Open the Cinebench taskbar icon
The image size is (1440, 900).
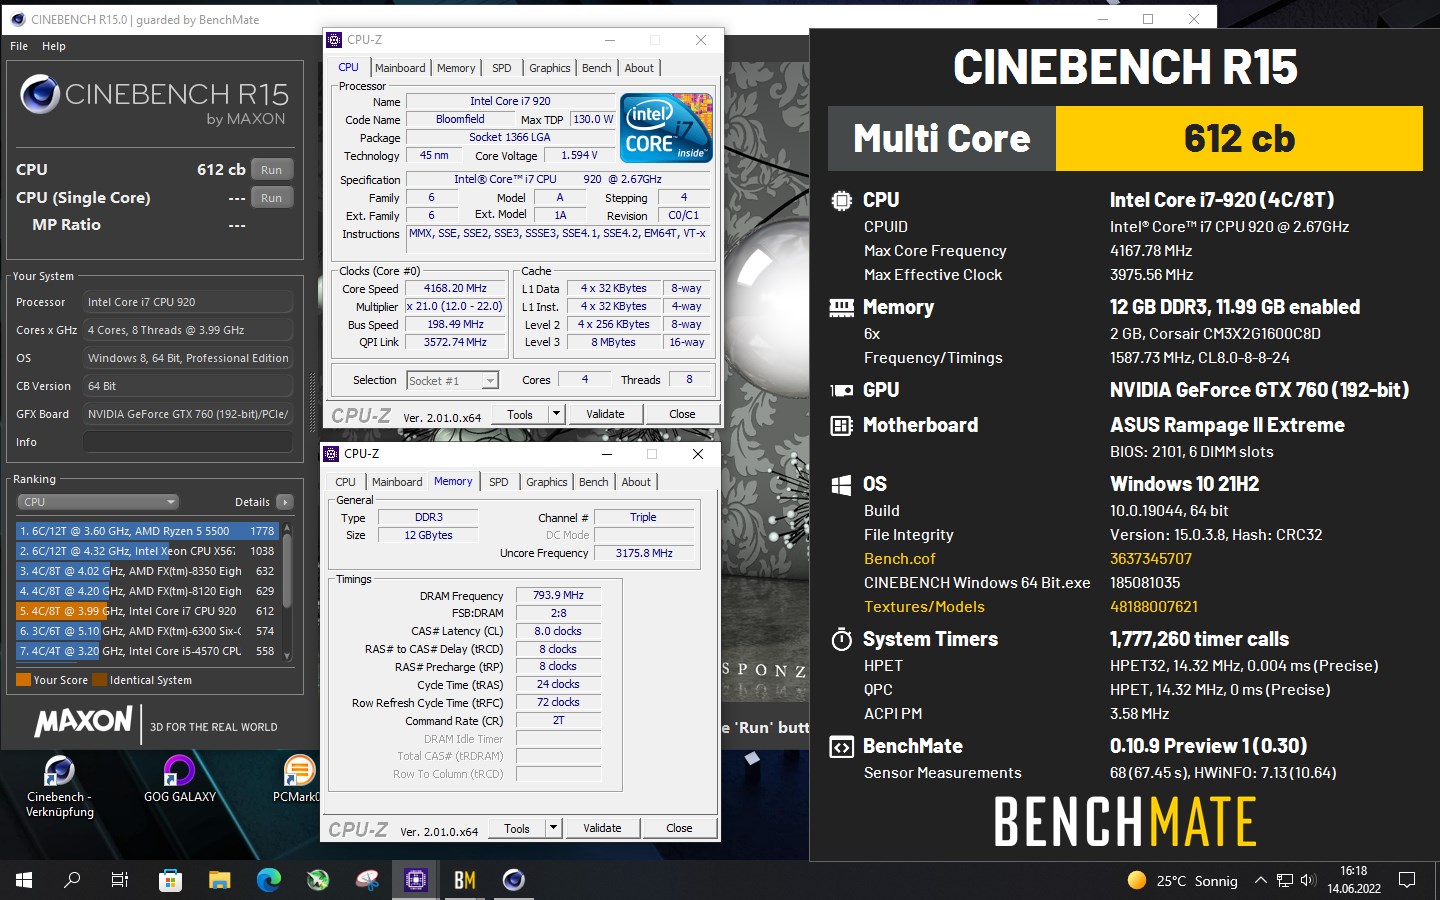(514, 880)
